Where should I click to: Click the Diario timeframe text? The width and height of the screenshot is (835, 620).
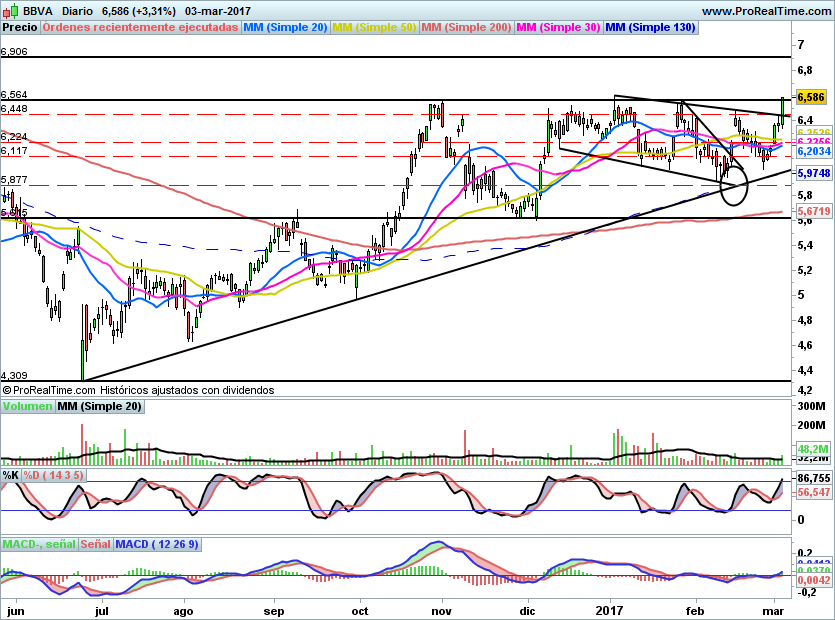click(77, 11)
